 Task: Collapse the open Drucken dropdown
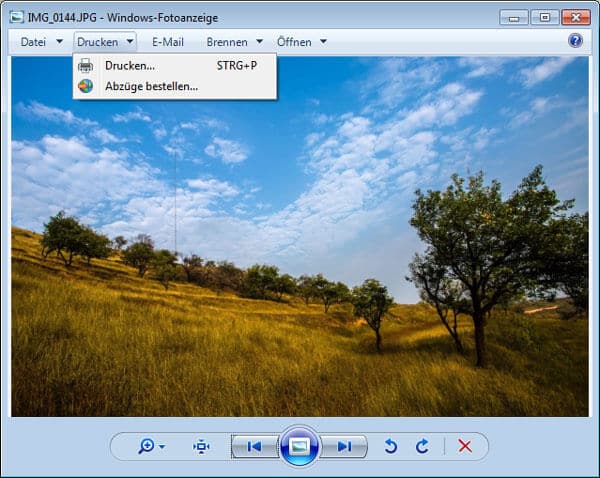(105, 42)
